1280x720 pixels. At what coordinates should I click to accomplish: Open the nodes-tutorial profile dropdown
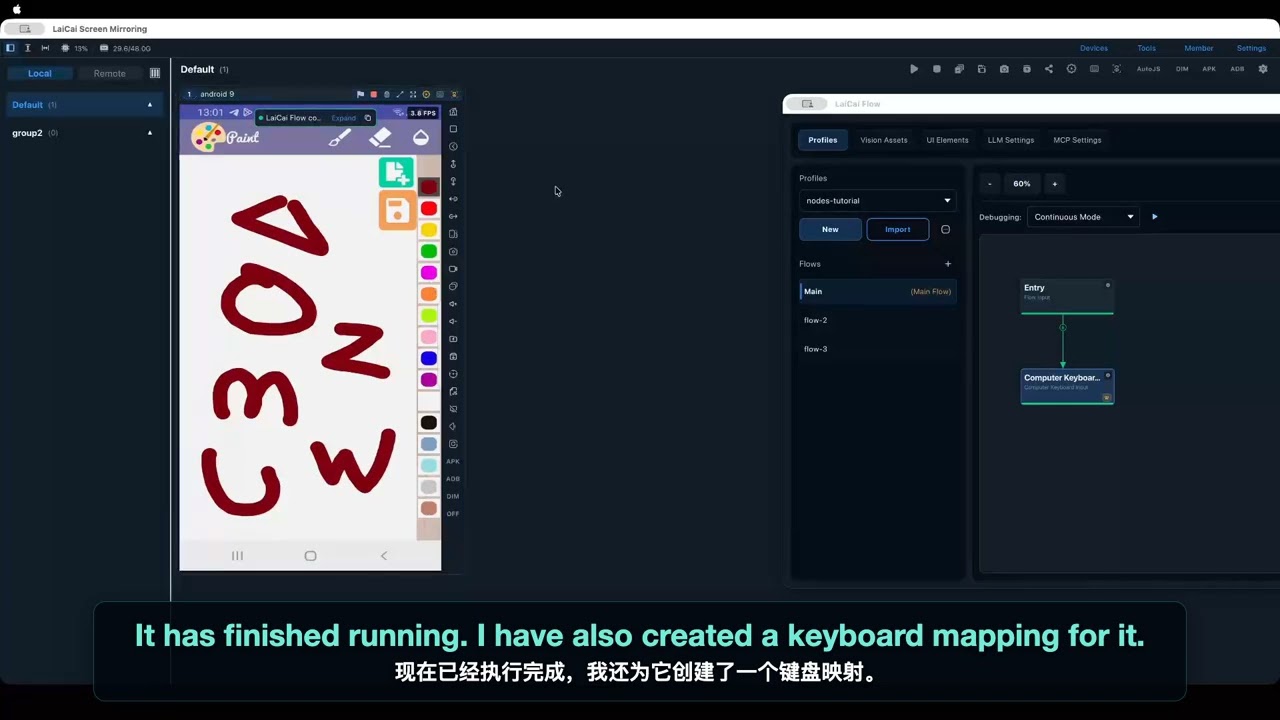(x=877, y=200)
